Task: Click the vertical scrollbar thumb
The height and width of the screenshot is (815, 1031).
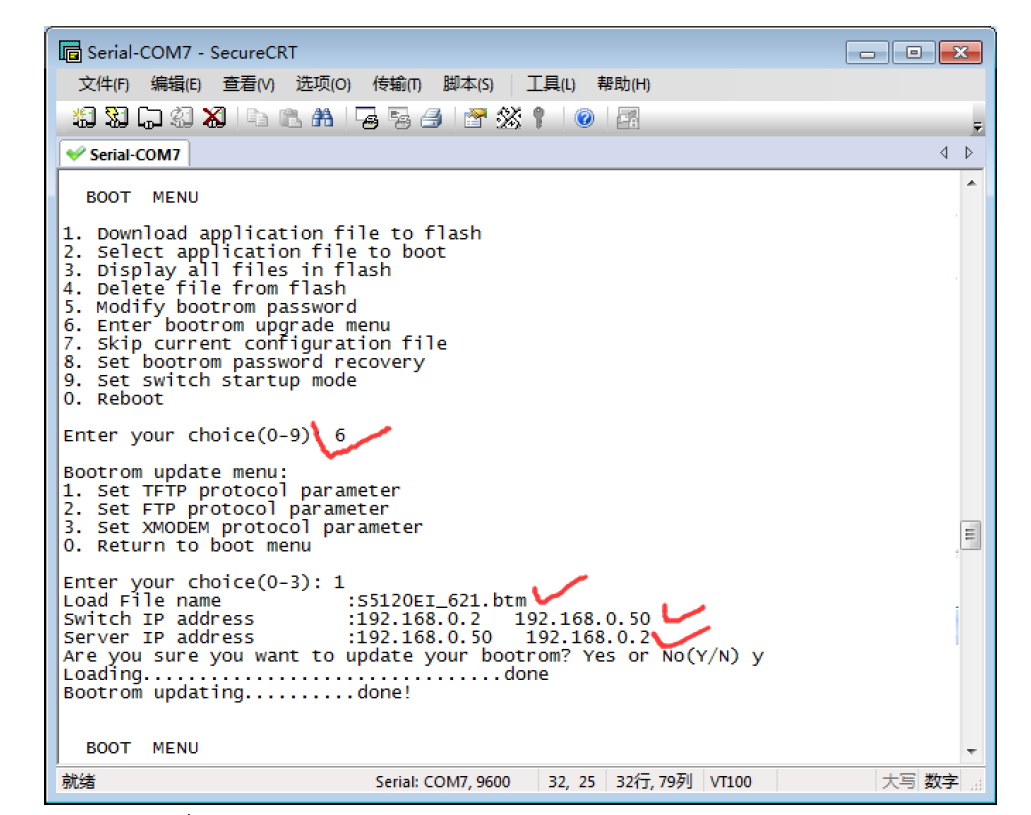Action: (x=971, y=535)
